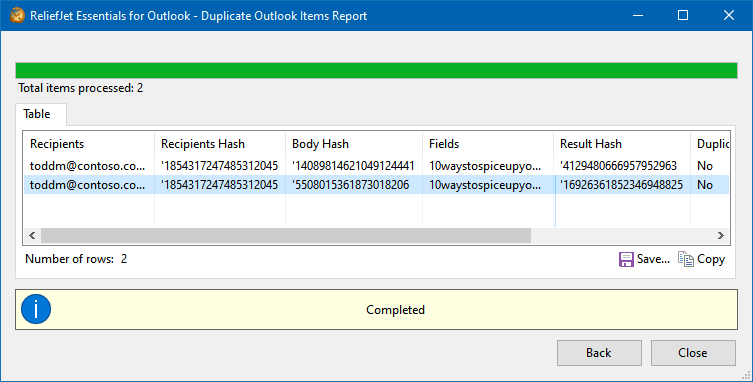Screen dimensions: 753x382
Task: Click 'Total items processed: 2' label
Action: point(81,88)
